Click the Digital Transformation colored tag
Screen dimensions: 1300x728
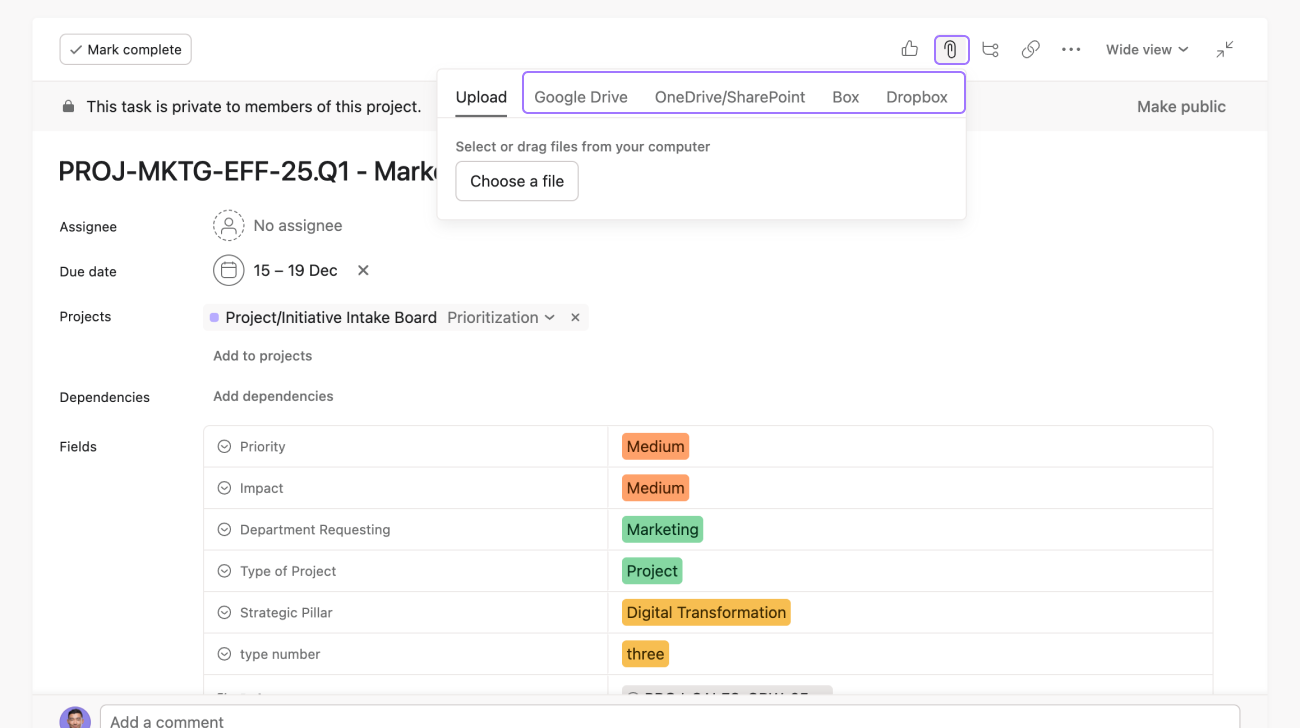click(x=706, y=613)
